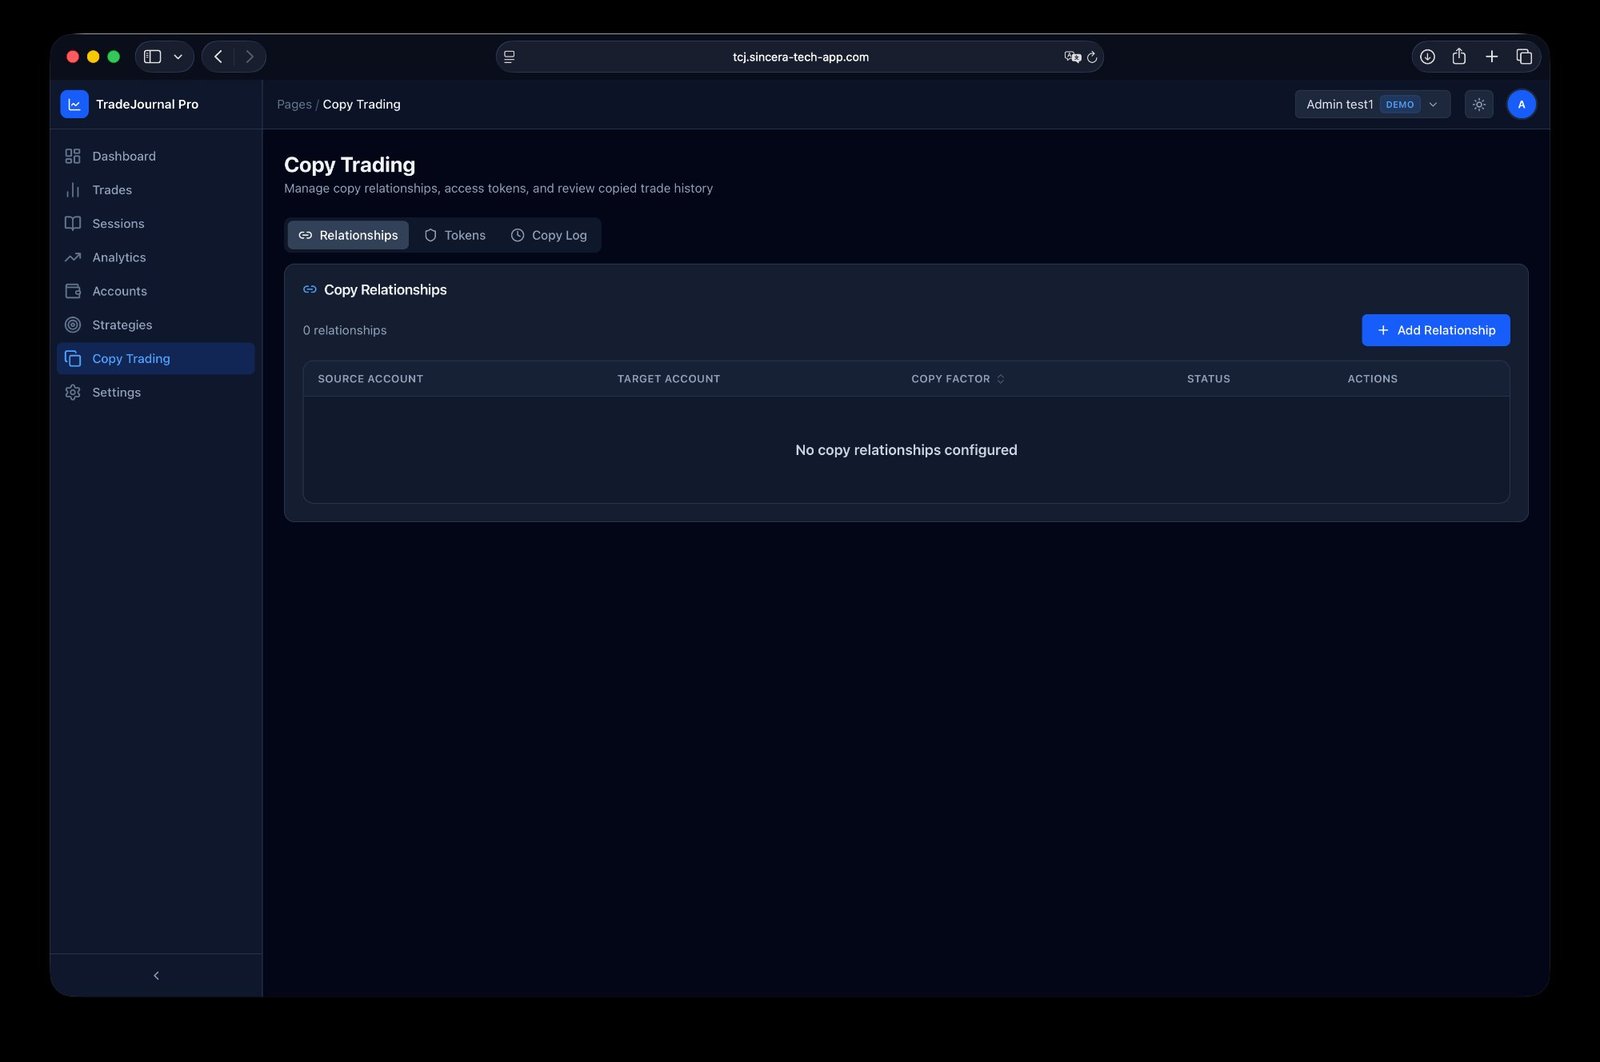Click the user avatar circle marked A
The image size is (1600, 1062).
point(1520,103)
